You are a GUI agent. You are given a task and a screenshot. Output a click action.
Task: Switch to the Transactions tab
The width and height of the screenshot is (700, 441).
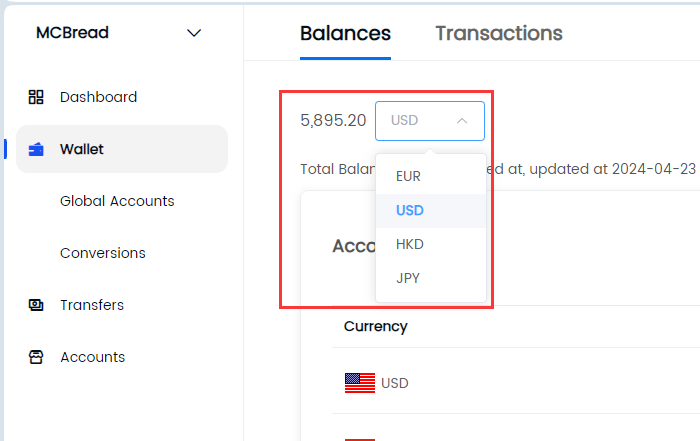tap(499, 33)
